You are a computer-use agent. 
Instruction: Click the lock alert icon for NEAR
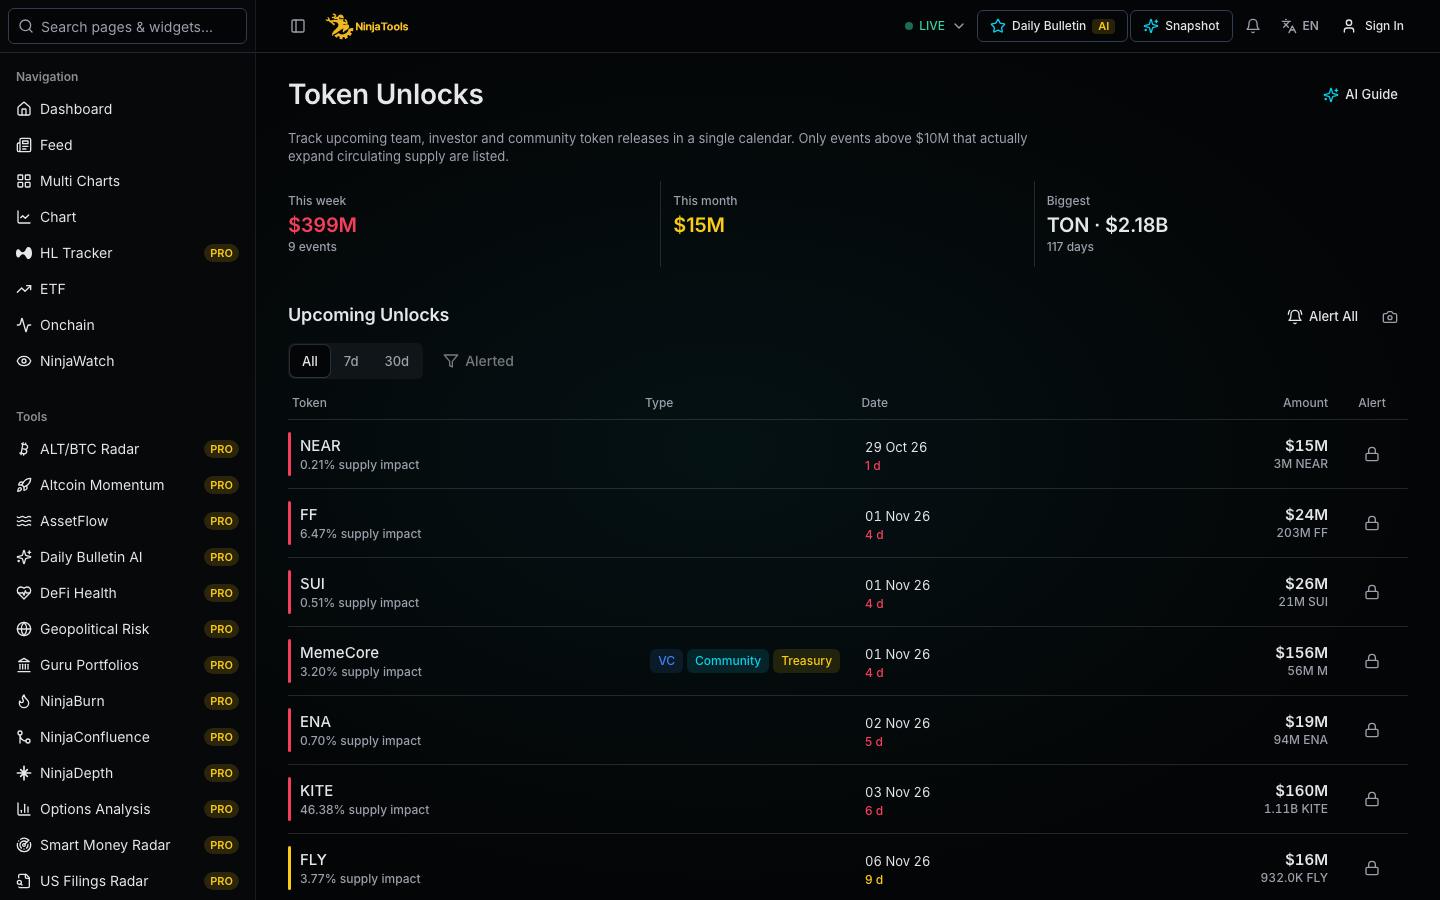[x=1372, y=454]
